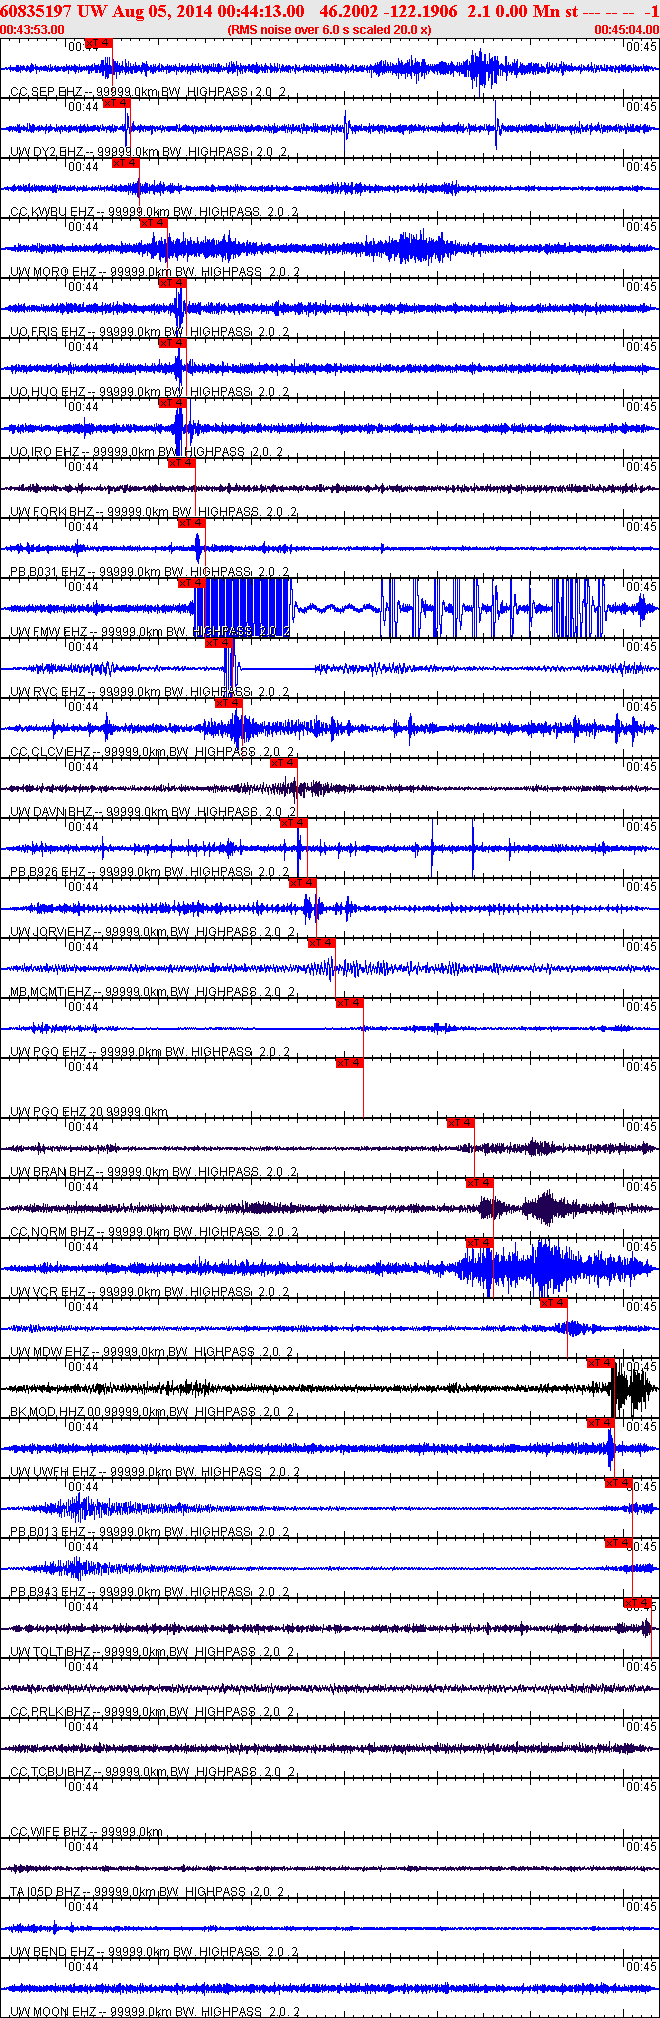Select the pick flag on the UW BRAN BHZ trace

pyautogui.click(x=461, y=1123)
